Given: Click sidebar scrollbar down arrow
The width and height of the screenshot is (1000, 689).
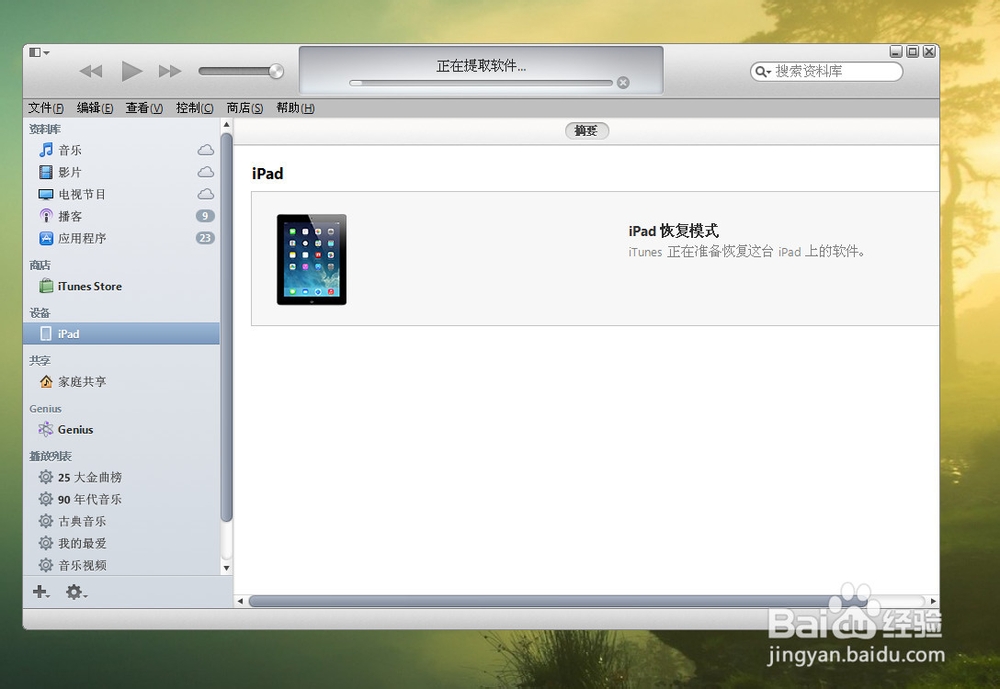Looking at the screenshot, I should coord(226,568).
